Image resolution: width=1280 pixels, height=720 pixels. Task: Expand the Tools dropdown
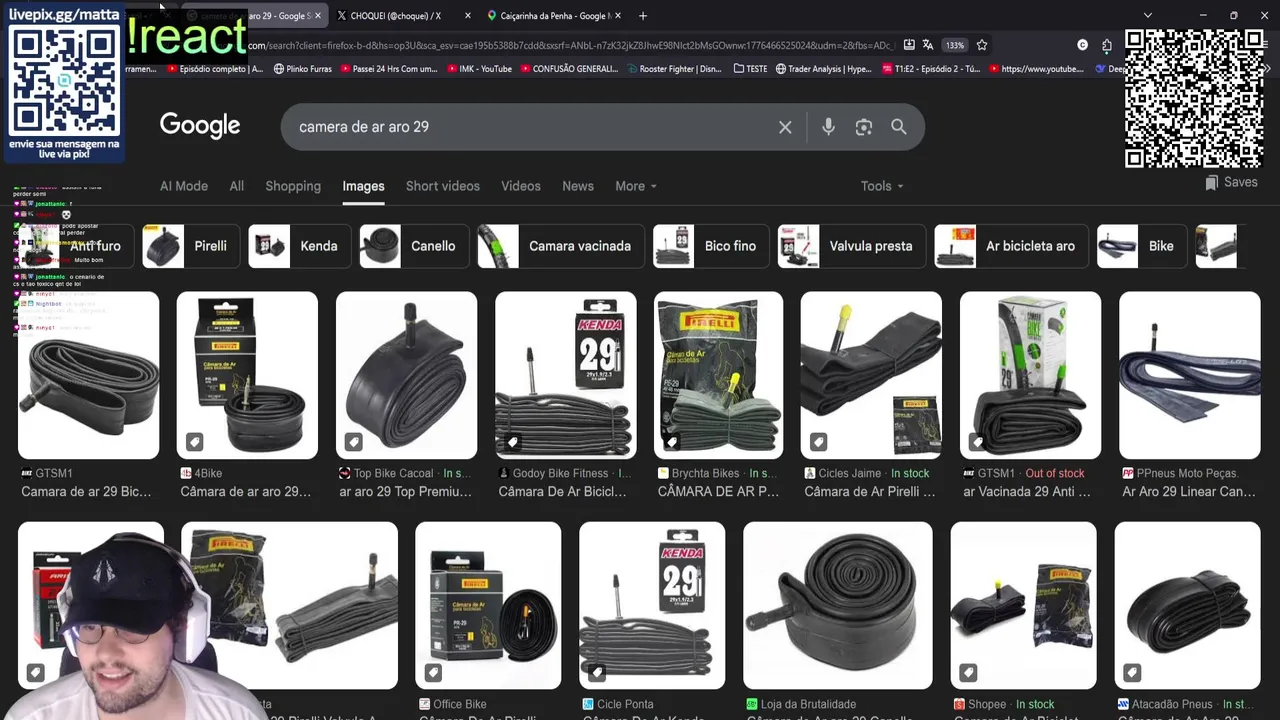pyautogui.click(x=882, y=186)
